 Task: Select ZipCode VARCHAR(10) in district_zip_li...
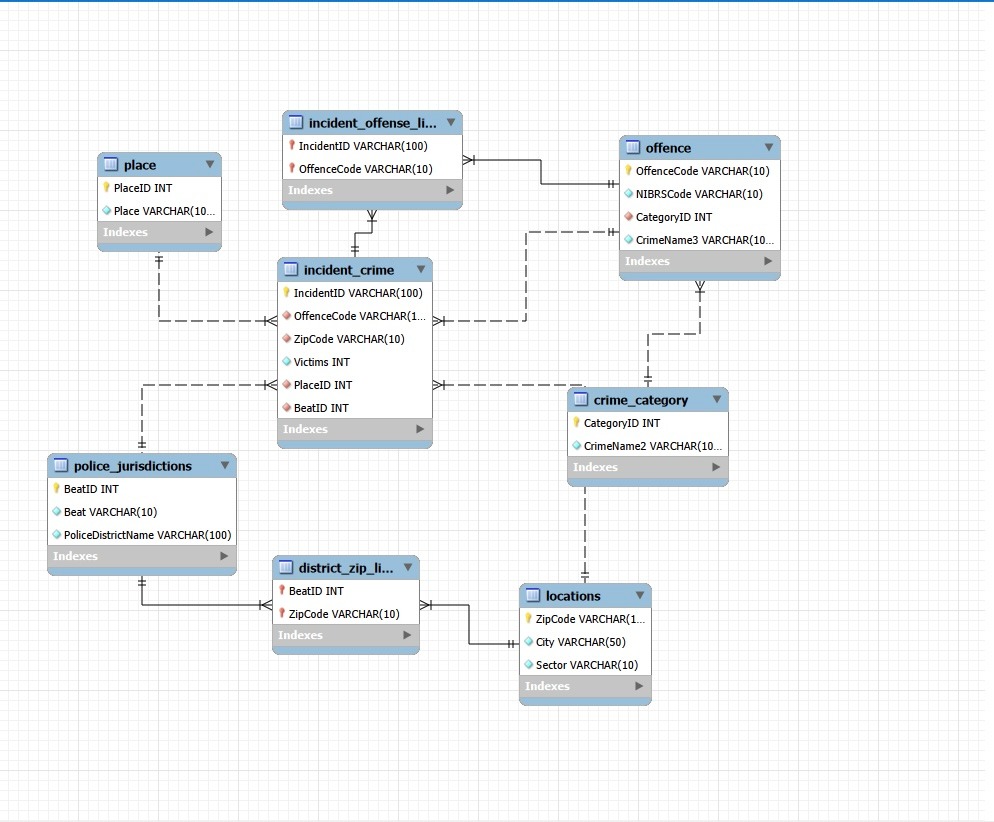(x=346, y=613)
